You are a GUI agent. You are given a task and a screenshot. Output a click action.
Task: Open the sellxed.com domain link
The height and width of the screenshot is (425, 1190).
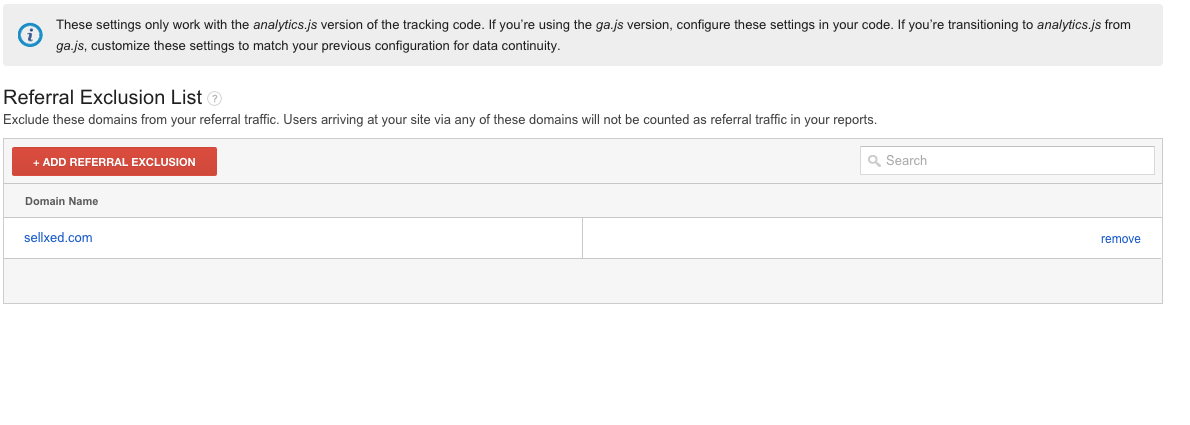point(58,238)
